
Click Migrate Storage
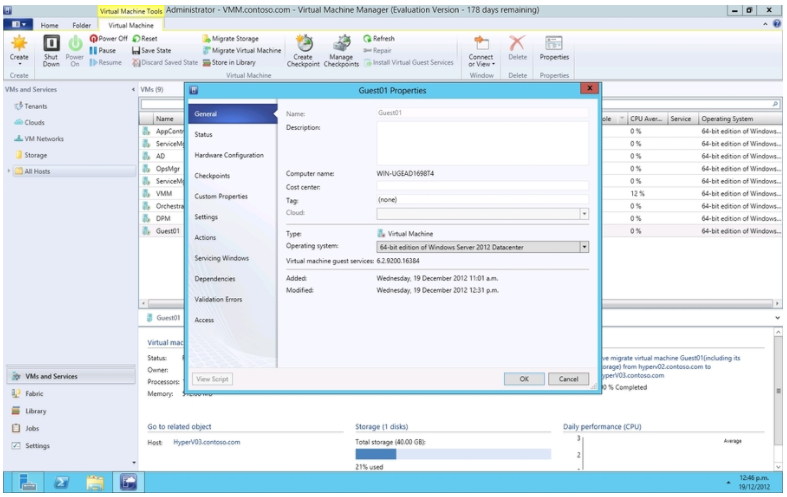pos(231,39)
